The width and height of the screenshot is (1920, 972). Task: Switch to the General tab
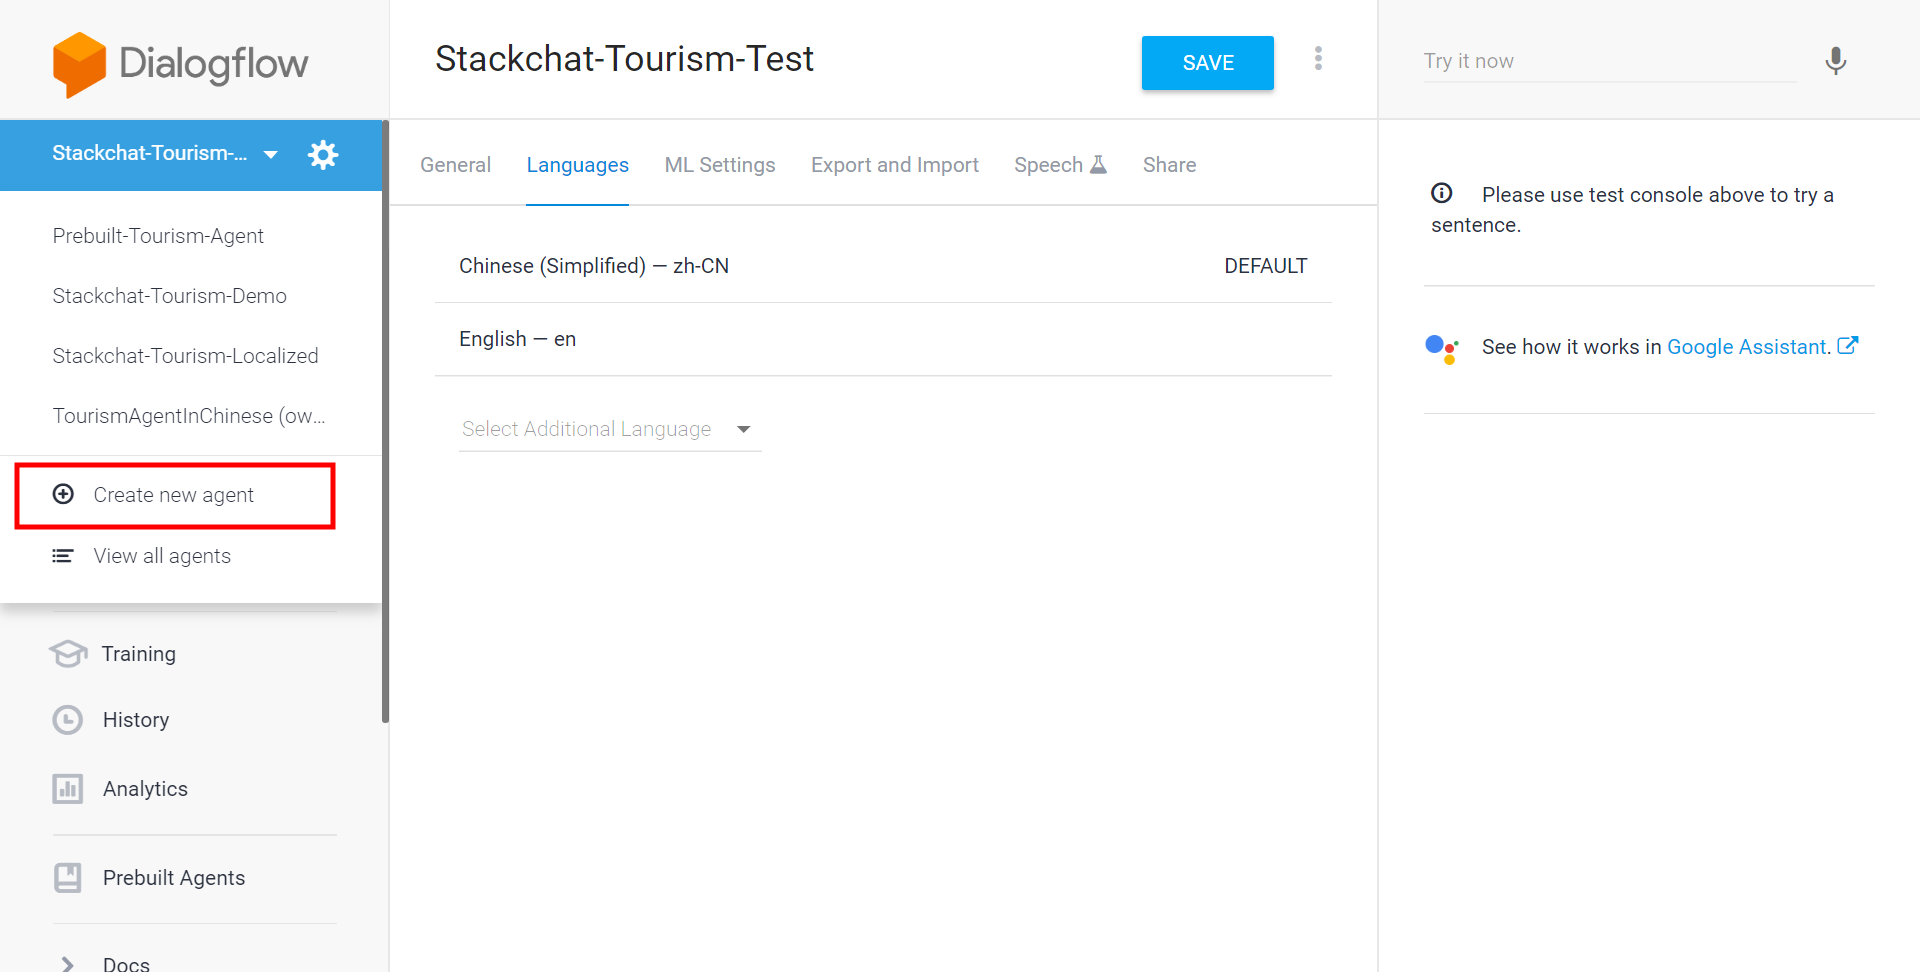455,165
